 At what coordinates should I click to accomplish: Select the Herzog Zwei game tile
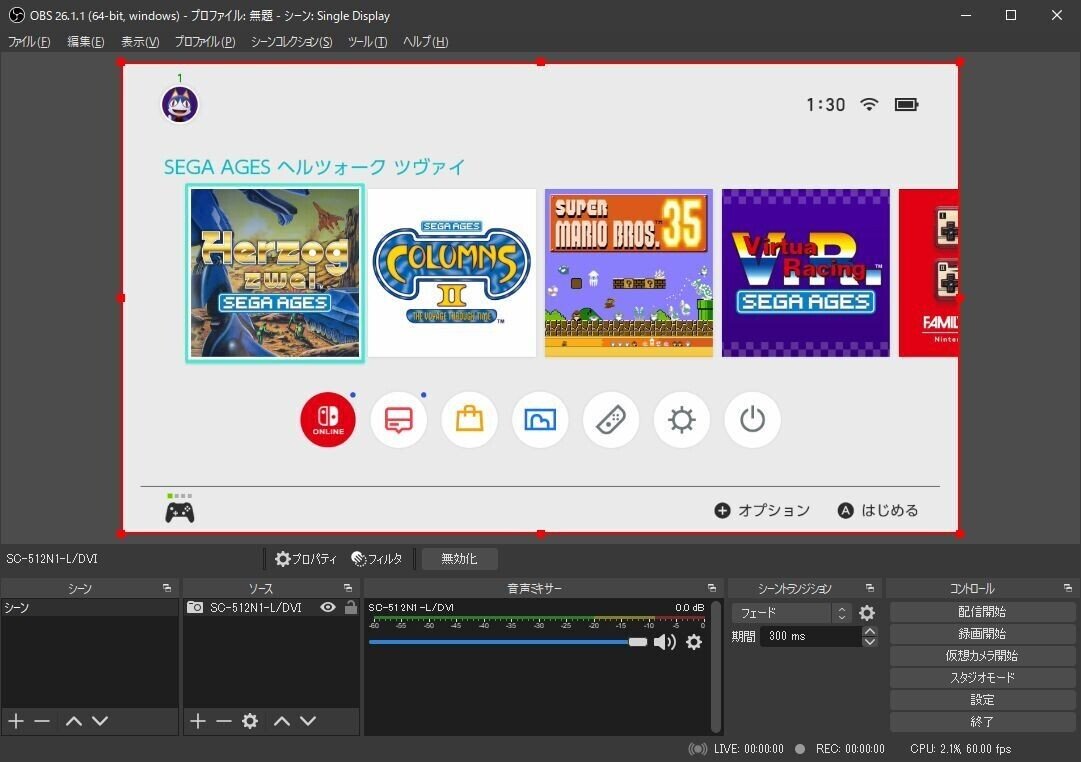coord(275,273)
